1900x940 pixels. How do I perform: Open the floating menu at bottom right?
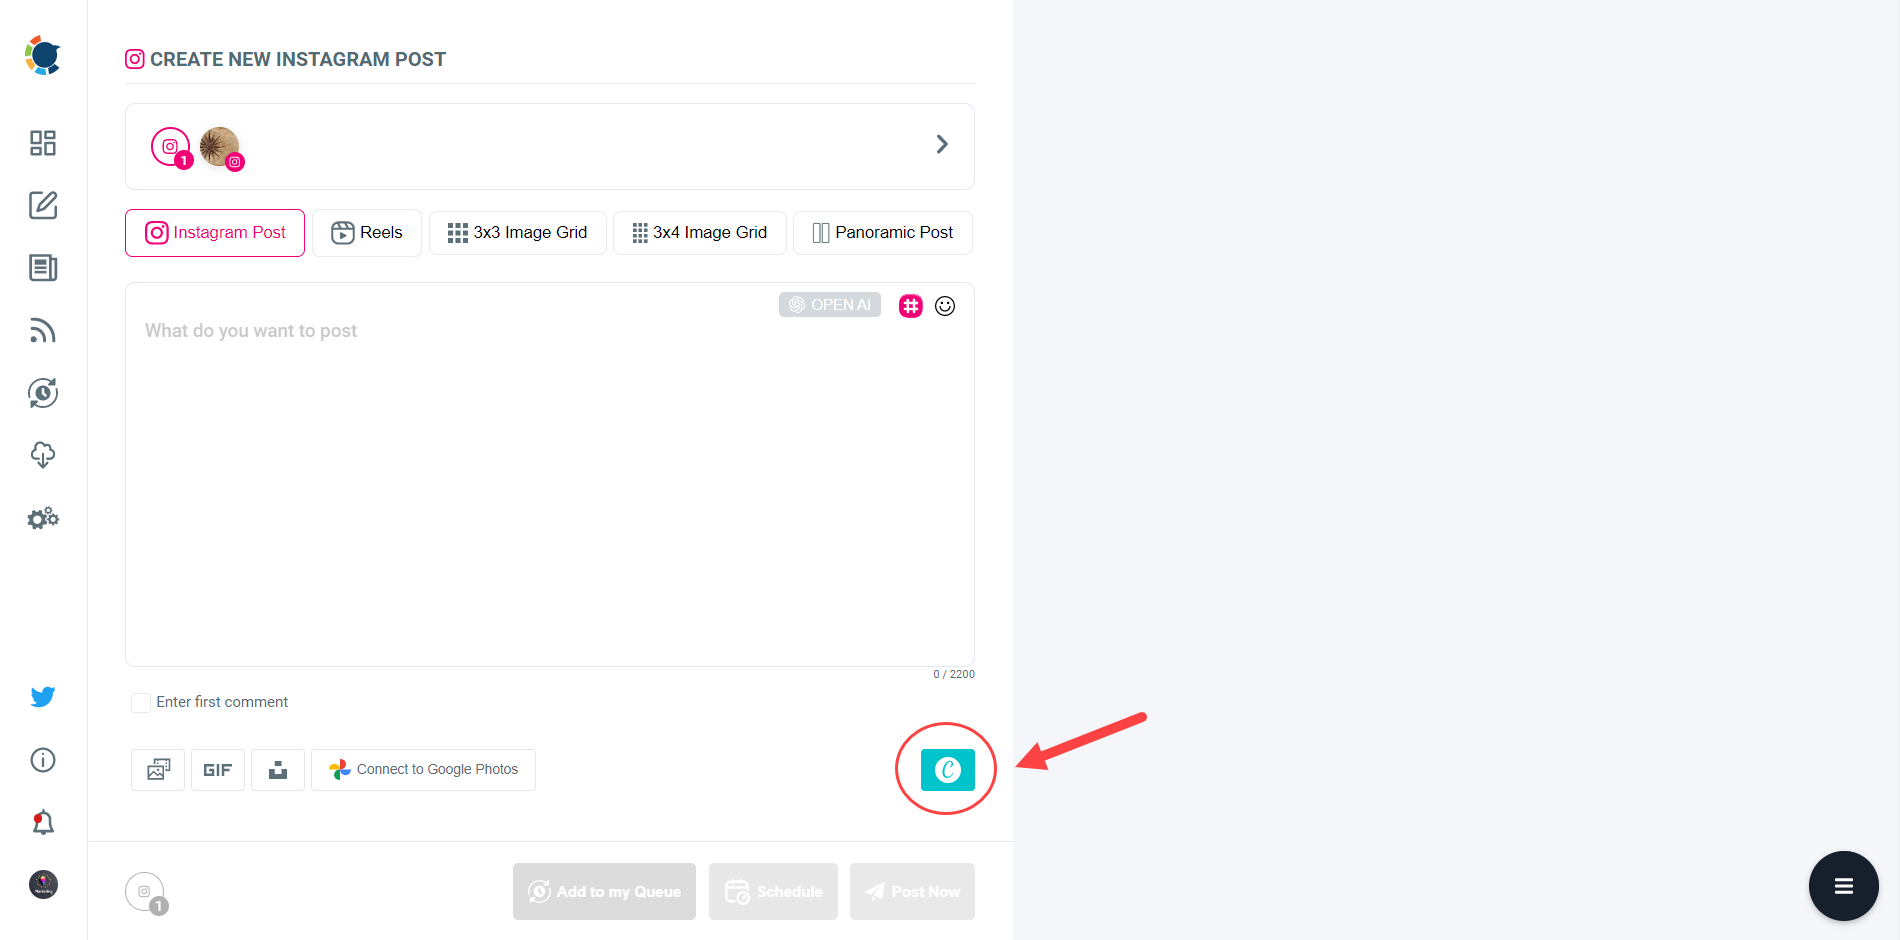pos(1843,886)
